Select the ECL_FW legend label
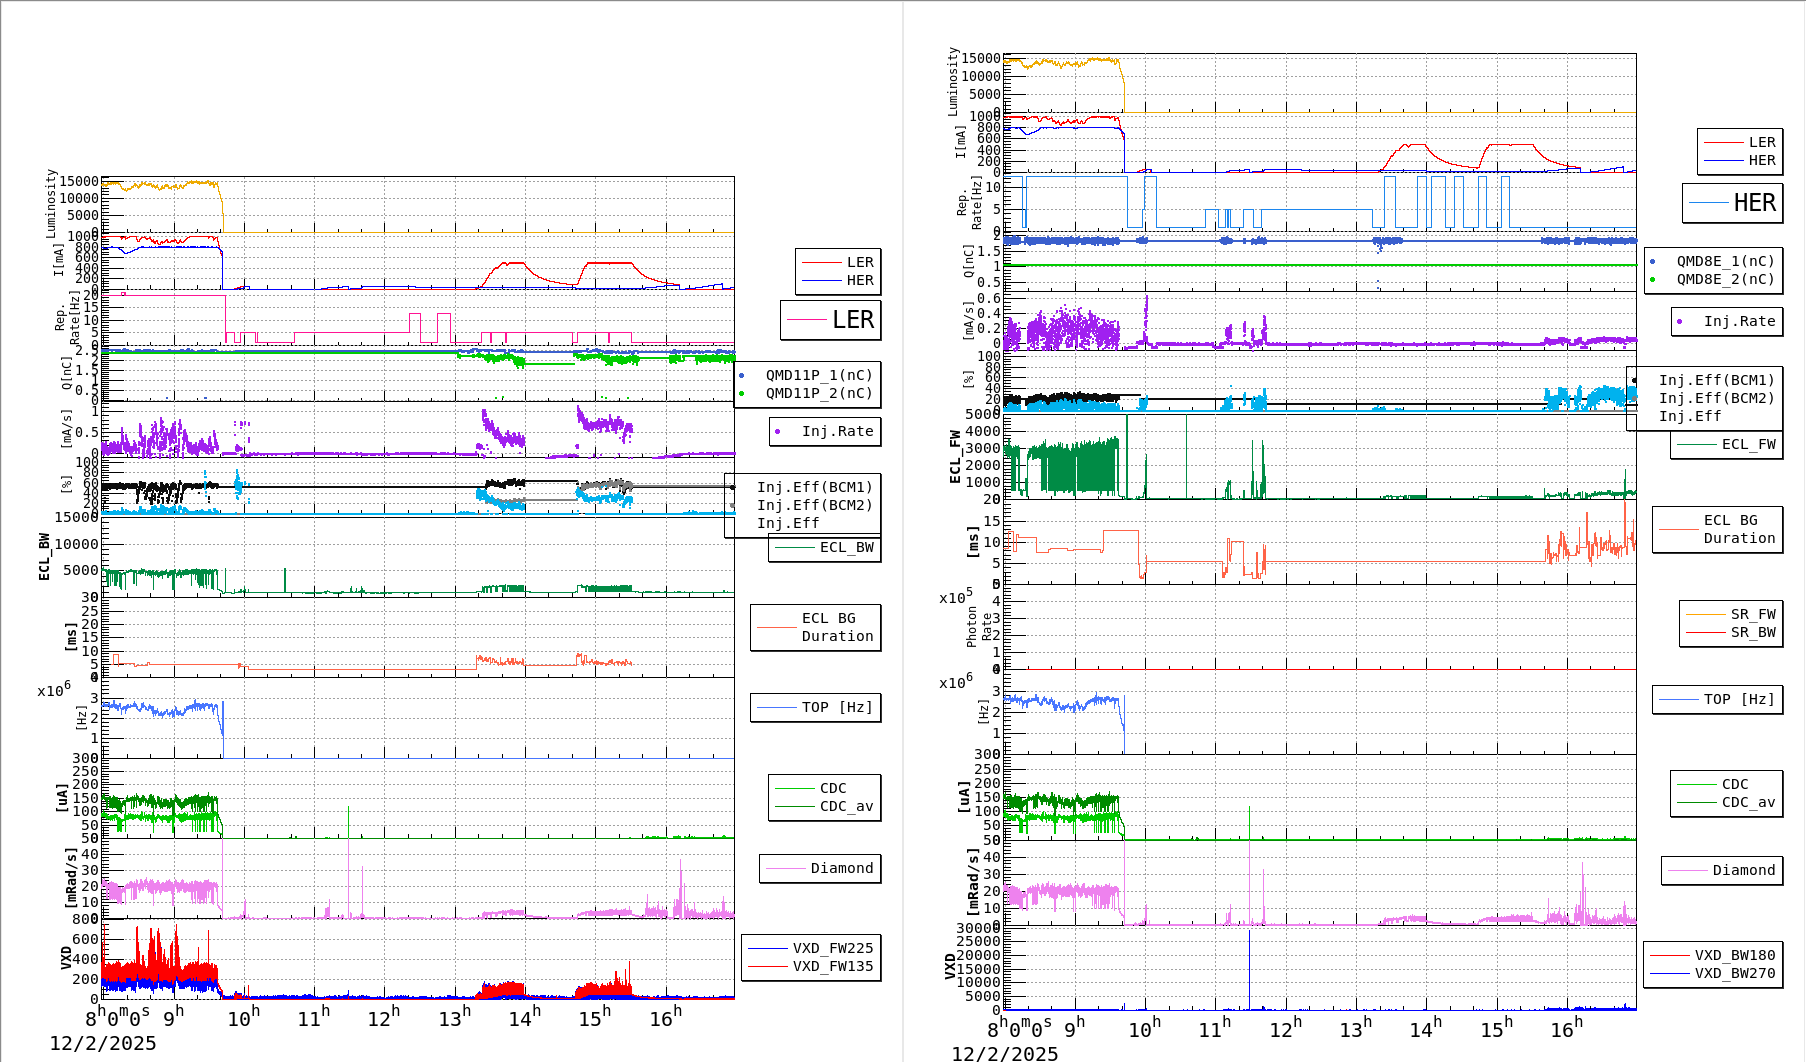The image size is (1806, 1062). [x=1748, y=444]
